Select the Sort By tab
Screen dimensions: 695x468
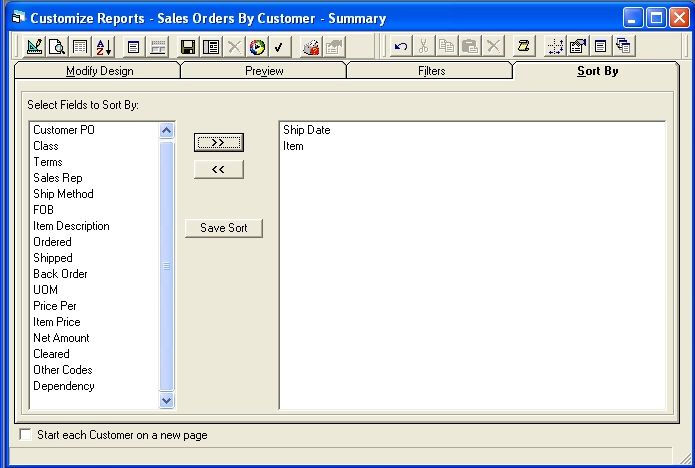tap(597, 71)
